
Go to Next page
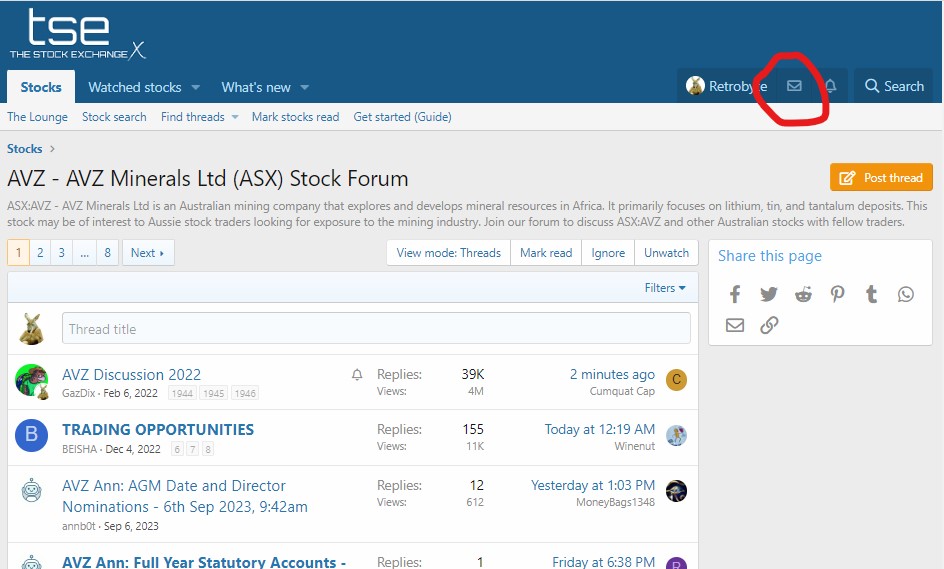tap(148, 253)
